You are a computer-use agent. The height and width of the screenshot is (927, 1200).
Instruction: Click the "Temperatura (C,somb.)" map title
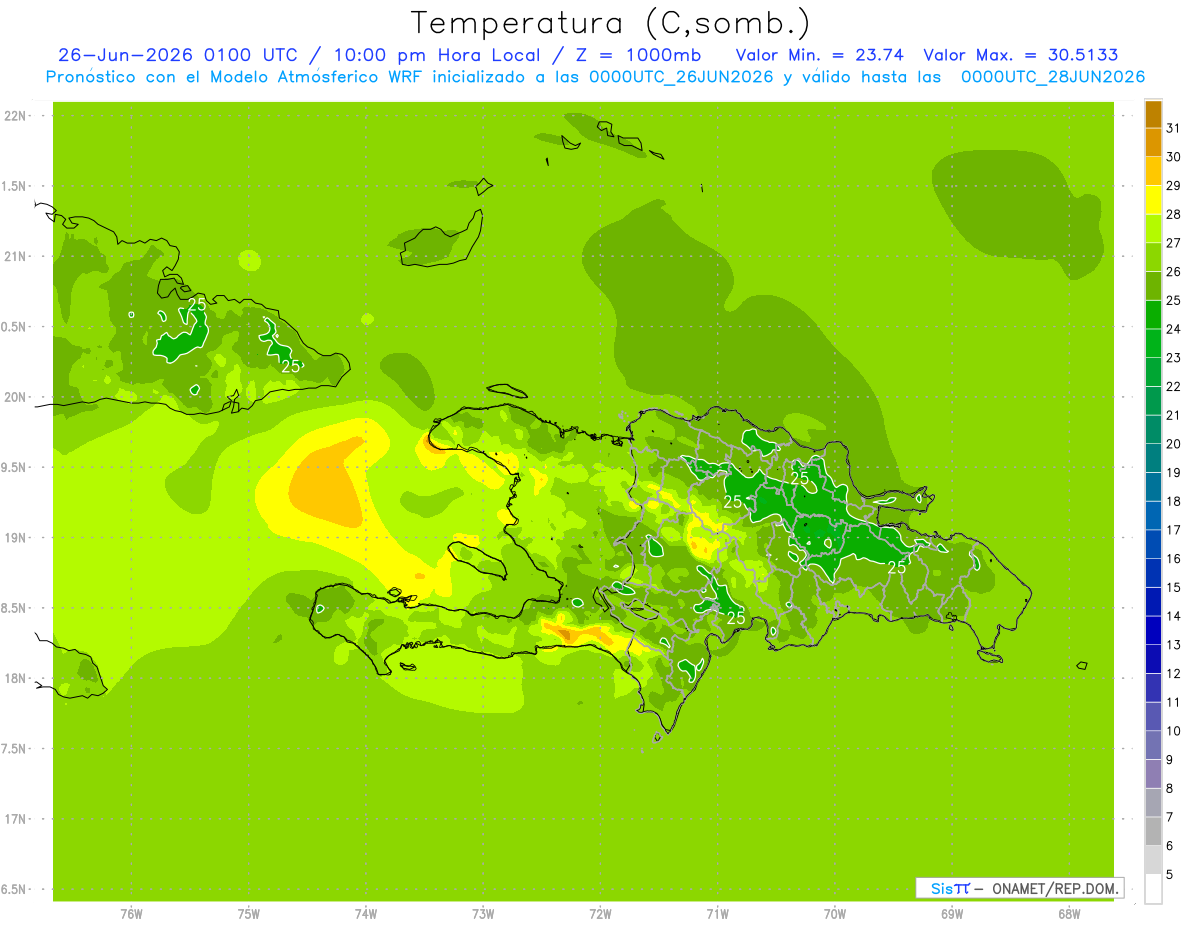click(x=611, y=23)
